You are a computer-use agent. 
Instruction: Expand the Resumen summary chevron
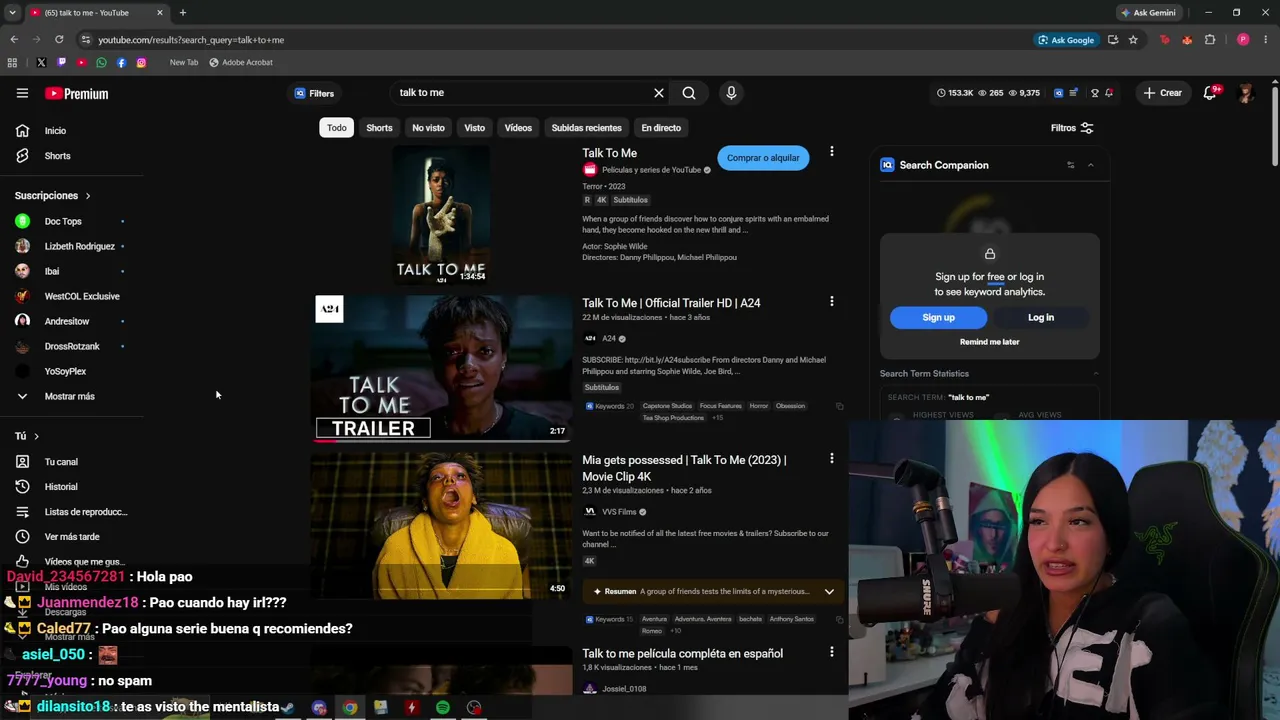pos(829,591)
